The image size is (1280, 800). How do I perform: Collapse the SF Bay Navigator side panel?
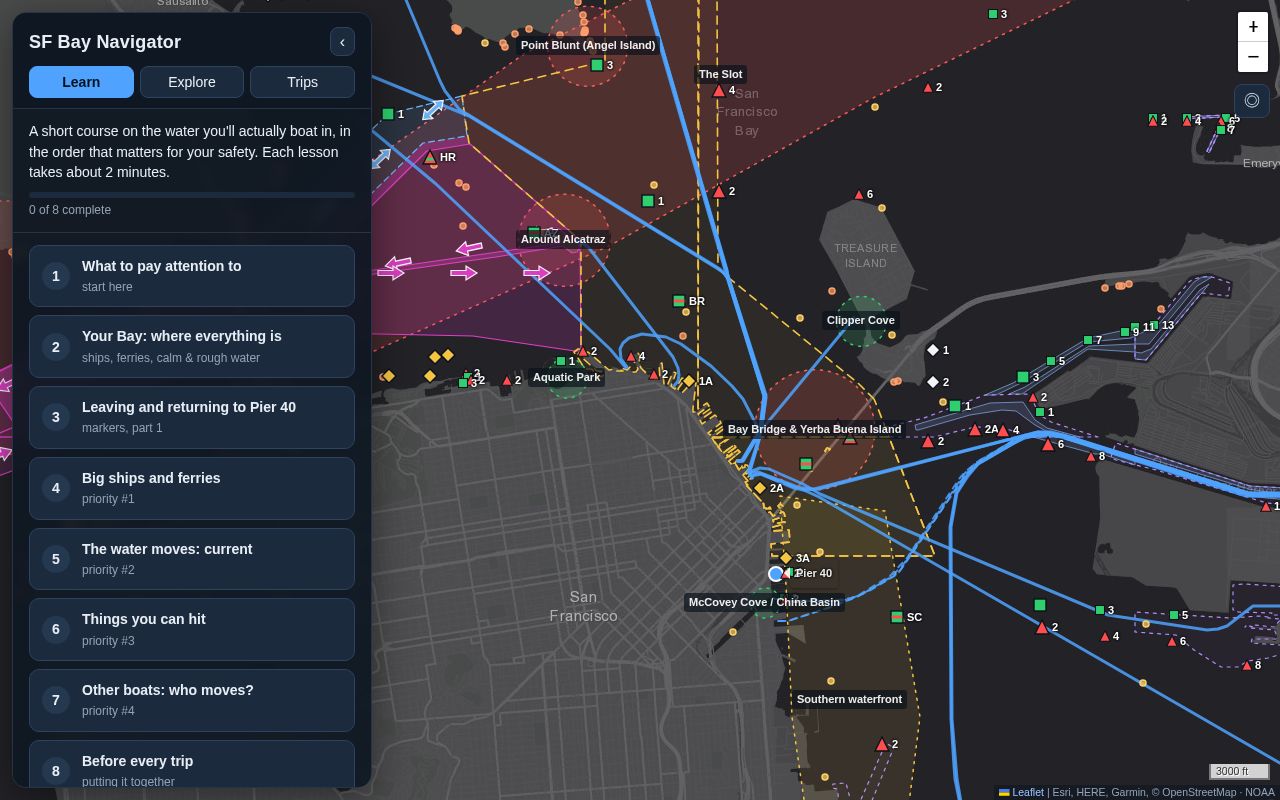pos(342,42)
